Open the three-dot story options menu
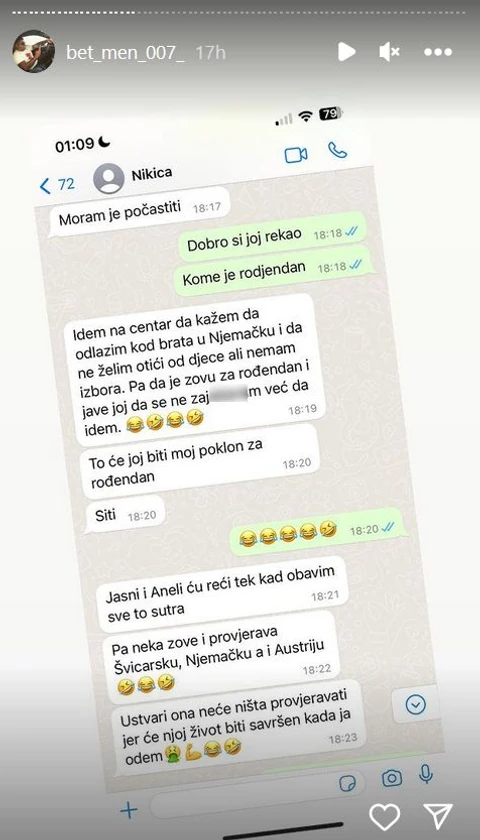The height and width of the screenshot is (840, 480). click(x=438, y=52)
